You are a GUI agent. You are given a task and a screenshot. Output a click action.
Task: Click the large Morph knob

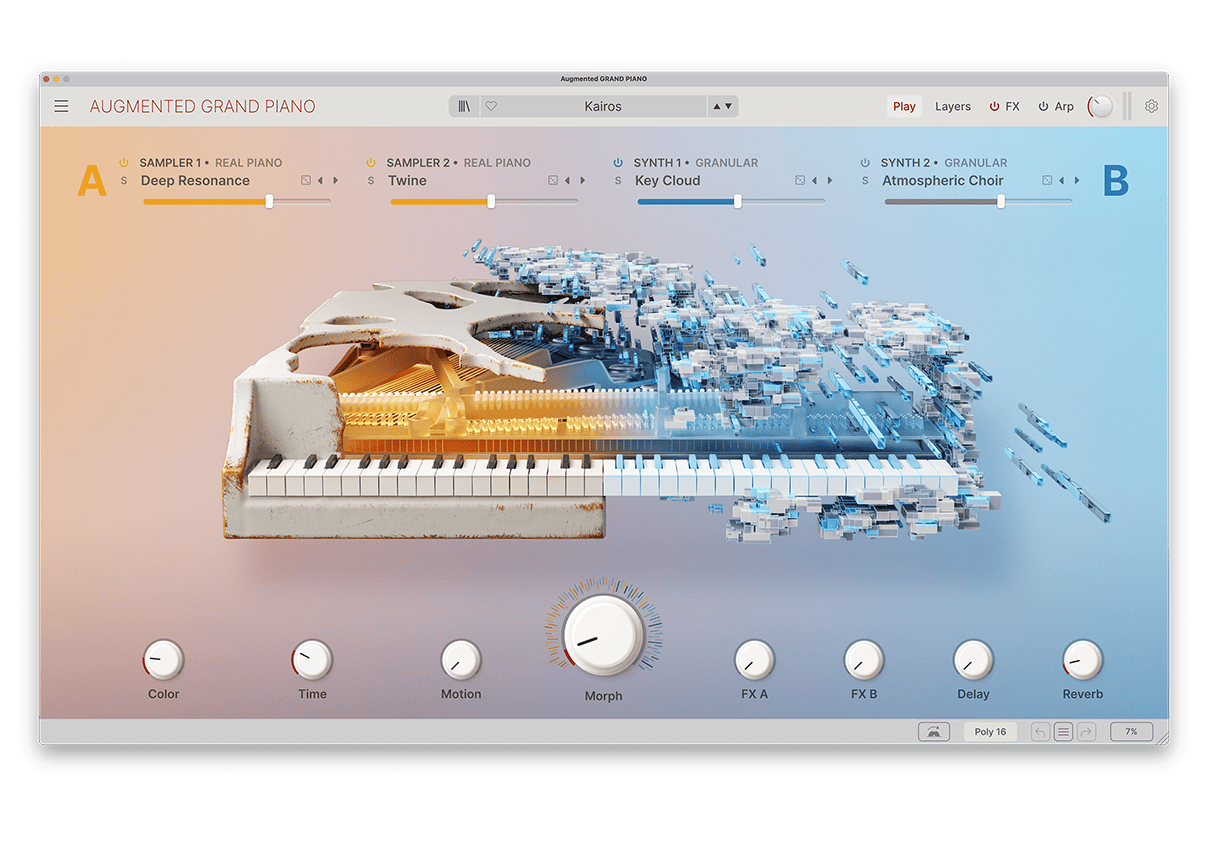603,636
